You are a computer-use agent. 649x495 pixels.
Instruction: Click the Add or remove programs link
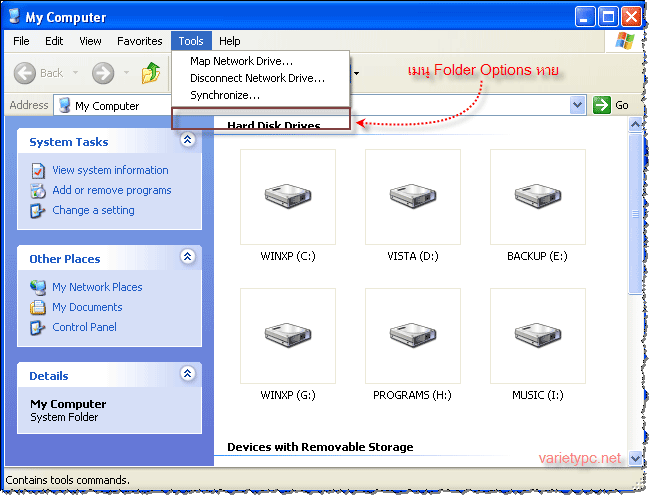(112, 190)
